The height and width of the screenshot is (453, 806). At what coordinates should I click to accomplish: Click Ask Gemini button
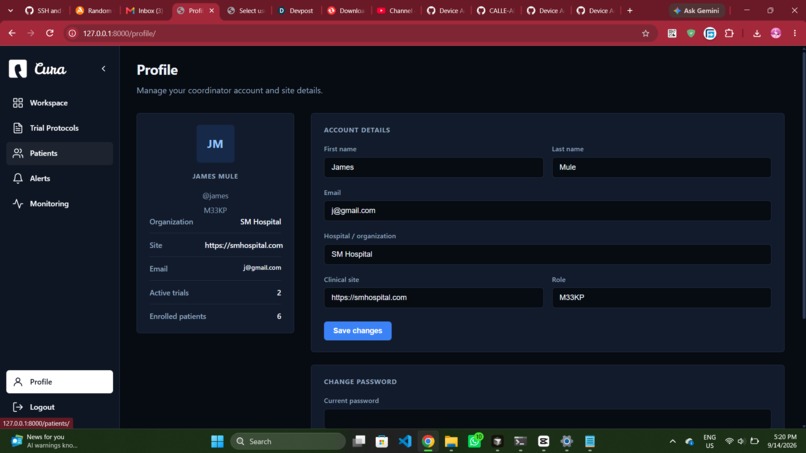click(697, 10)
